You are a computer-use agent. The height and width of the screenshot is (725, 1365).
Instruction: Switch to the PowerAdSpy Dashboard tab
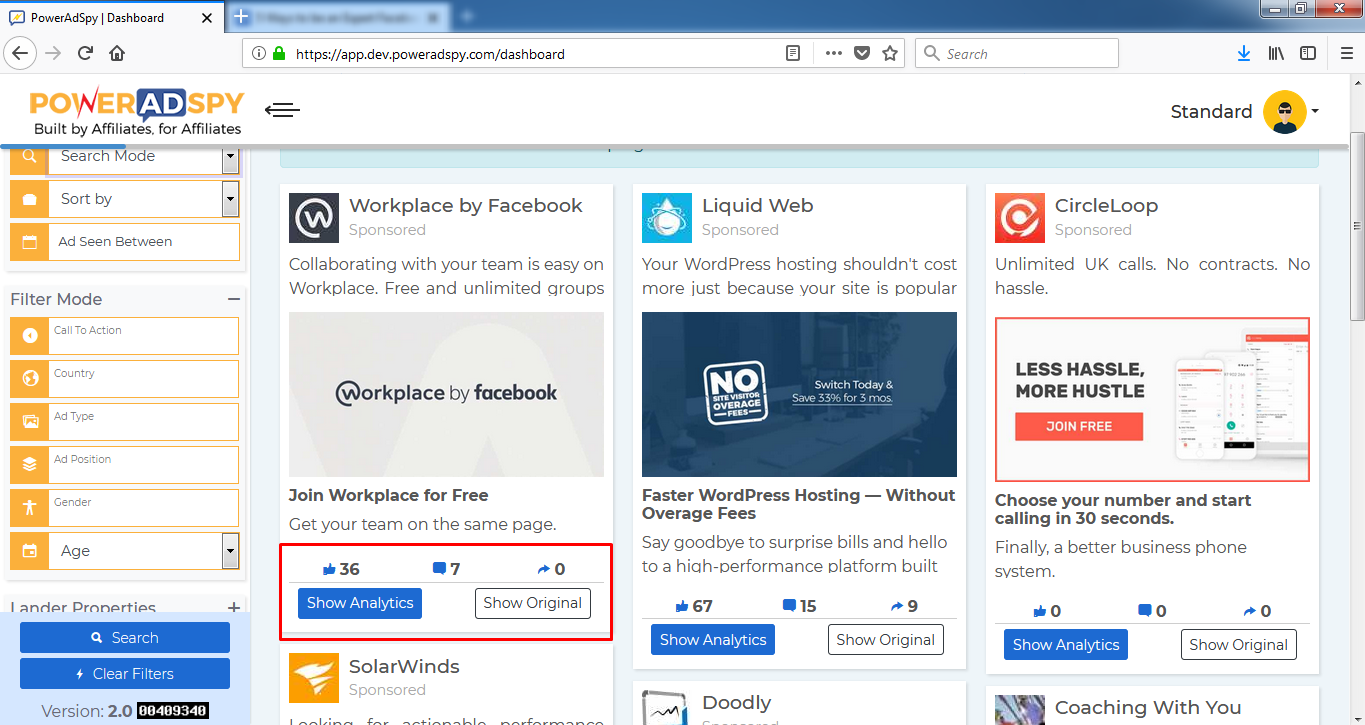coord(110,17)
